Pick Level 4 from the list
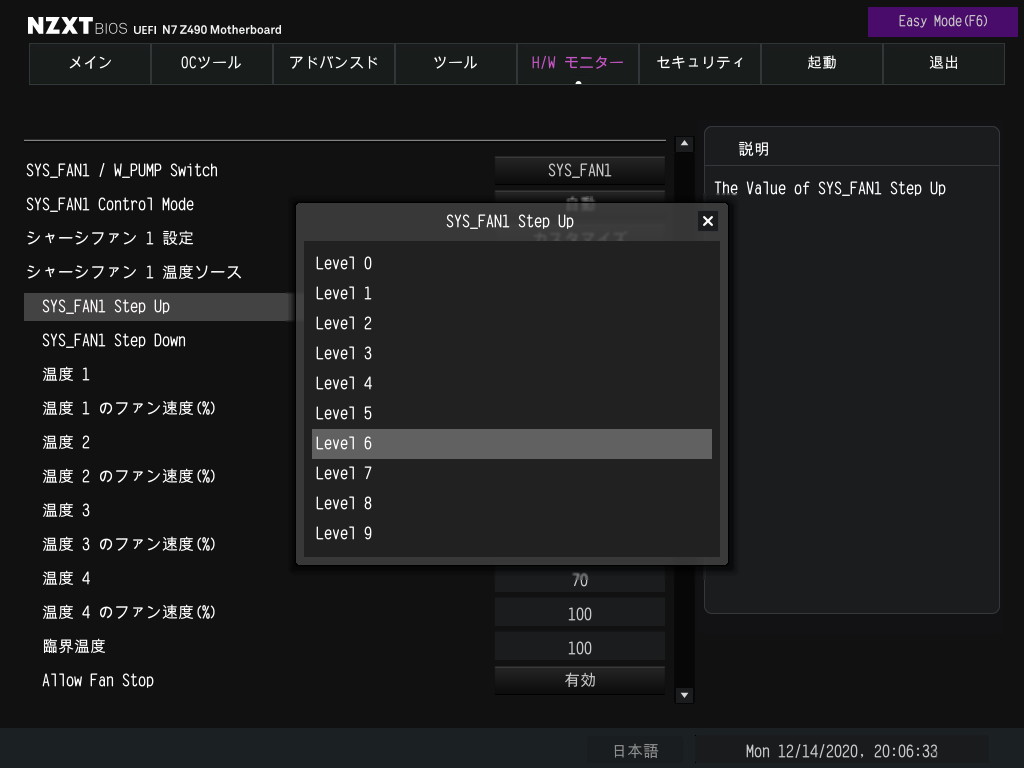This screenshot has width=1024, height=768. click(511, 384)
